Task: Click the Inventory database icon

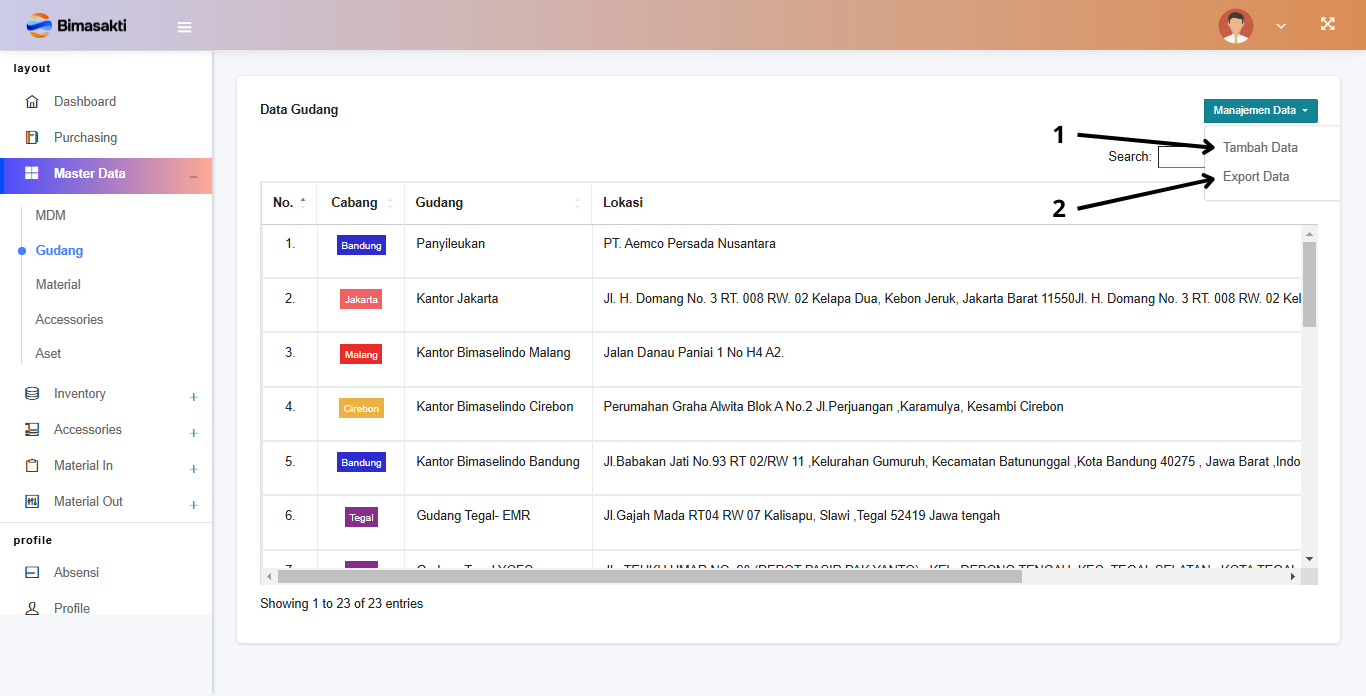Action: pyautogui.click(x=32, y=394)
